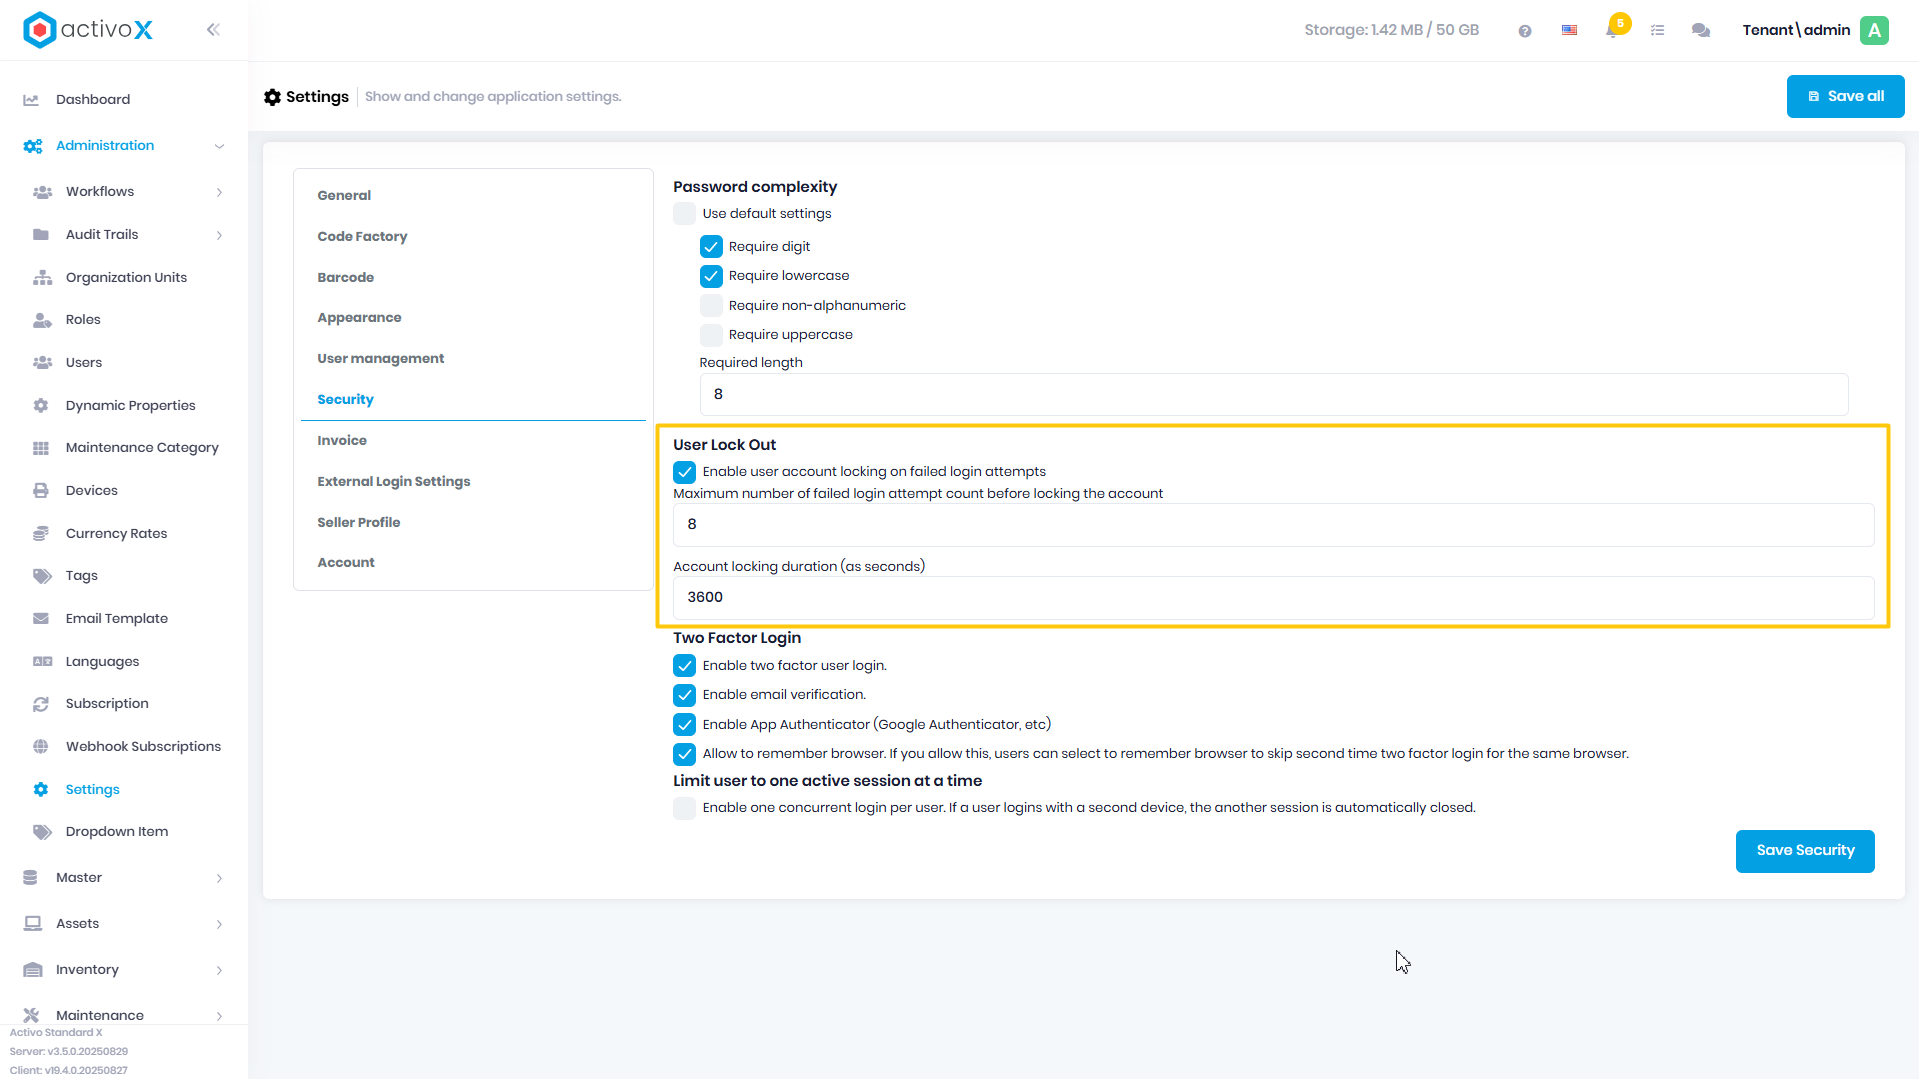
Task: Open the General settings tab
Action: coord(344,196)
